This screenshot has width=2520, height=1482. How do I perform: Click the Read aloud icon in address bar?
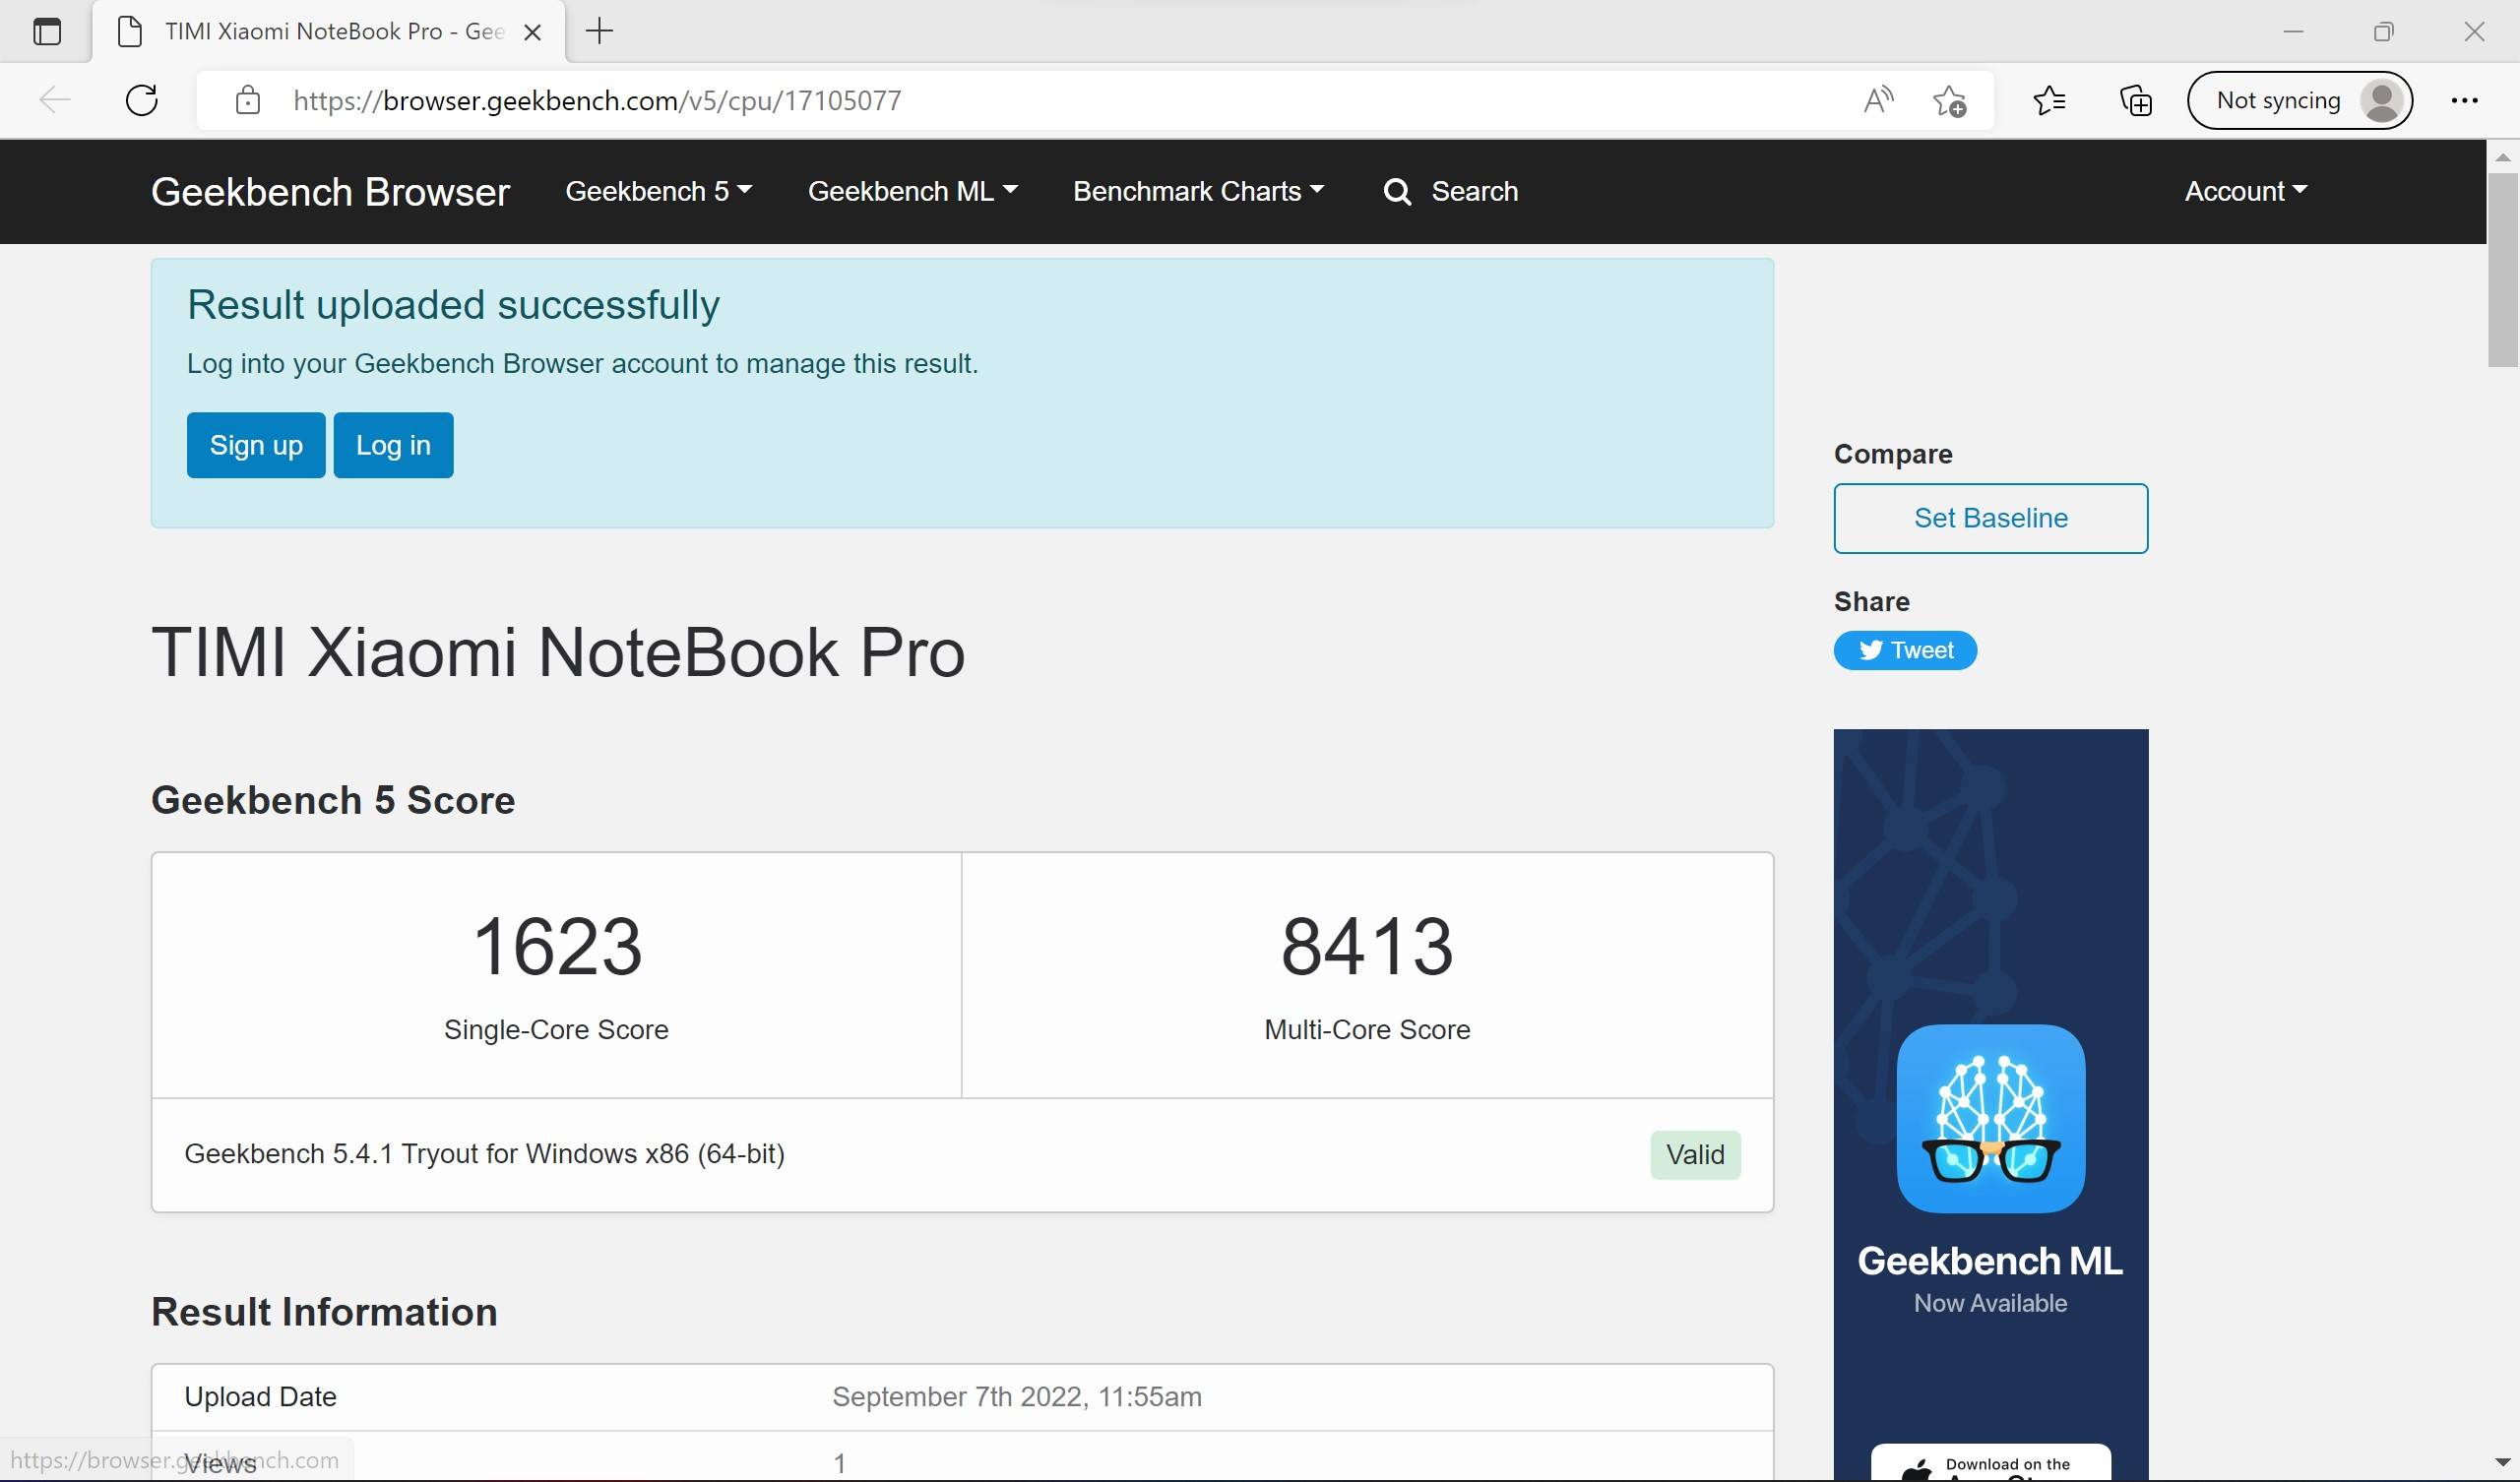point(1878,100)
